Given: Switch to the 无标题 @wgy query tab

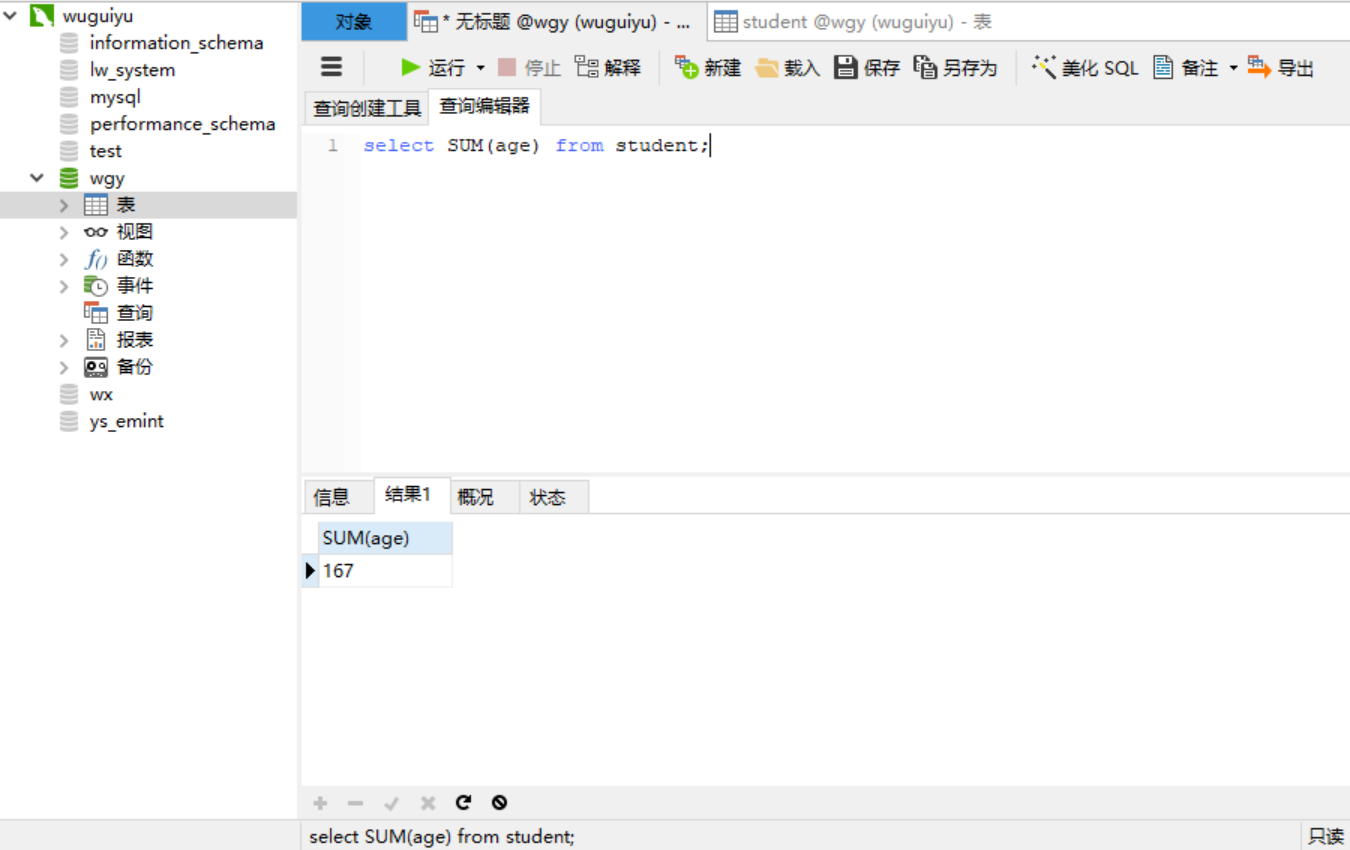Looking at the screenshot, I should pyautogui.click(x=557, y=22).
